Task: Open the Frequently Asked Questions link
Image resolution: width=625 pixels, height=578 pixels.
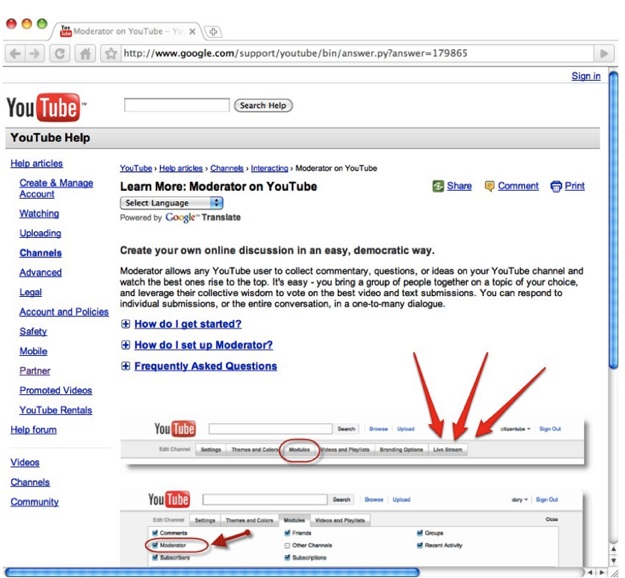Action: pyautogui.click(x=206, y=366)
